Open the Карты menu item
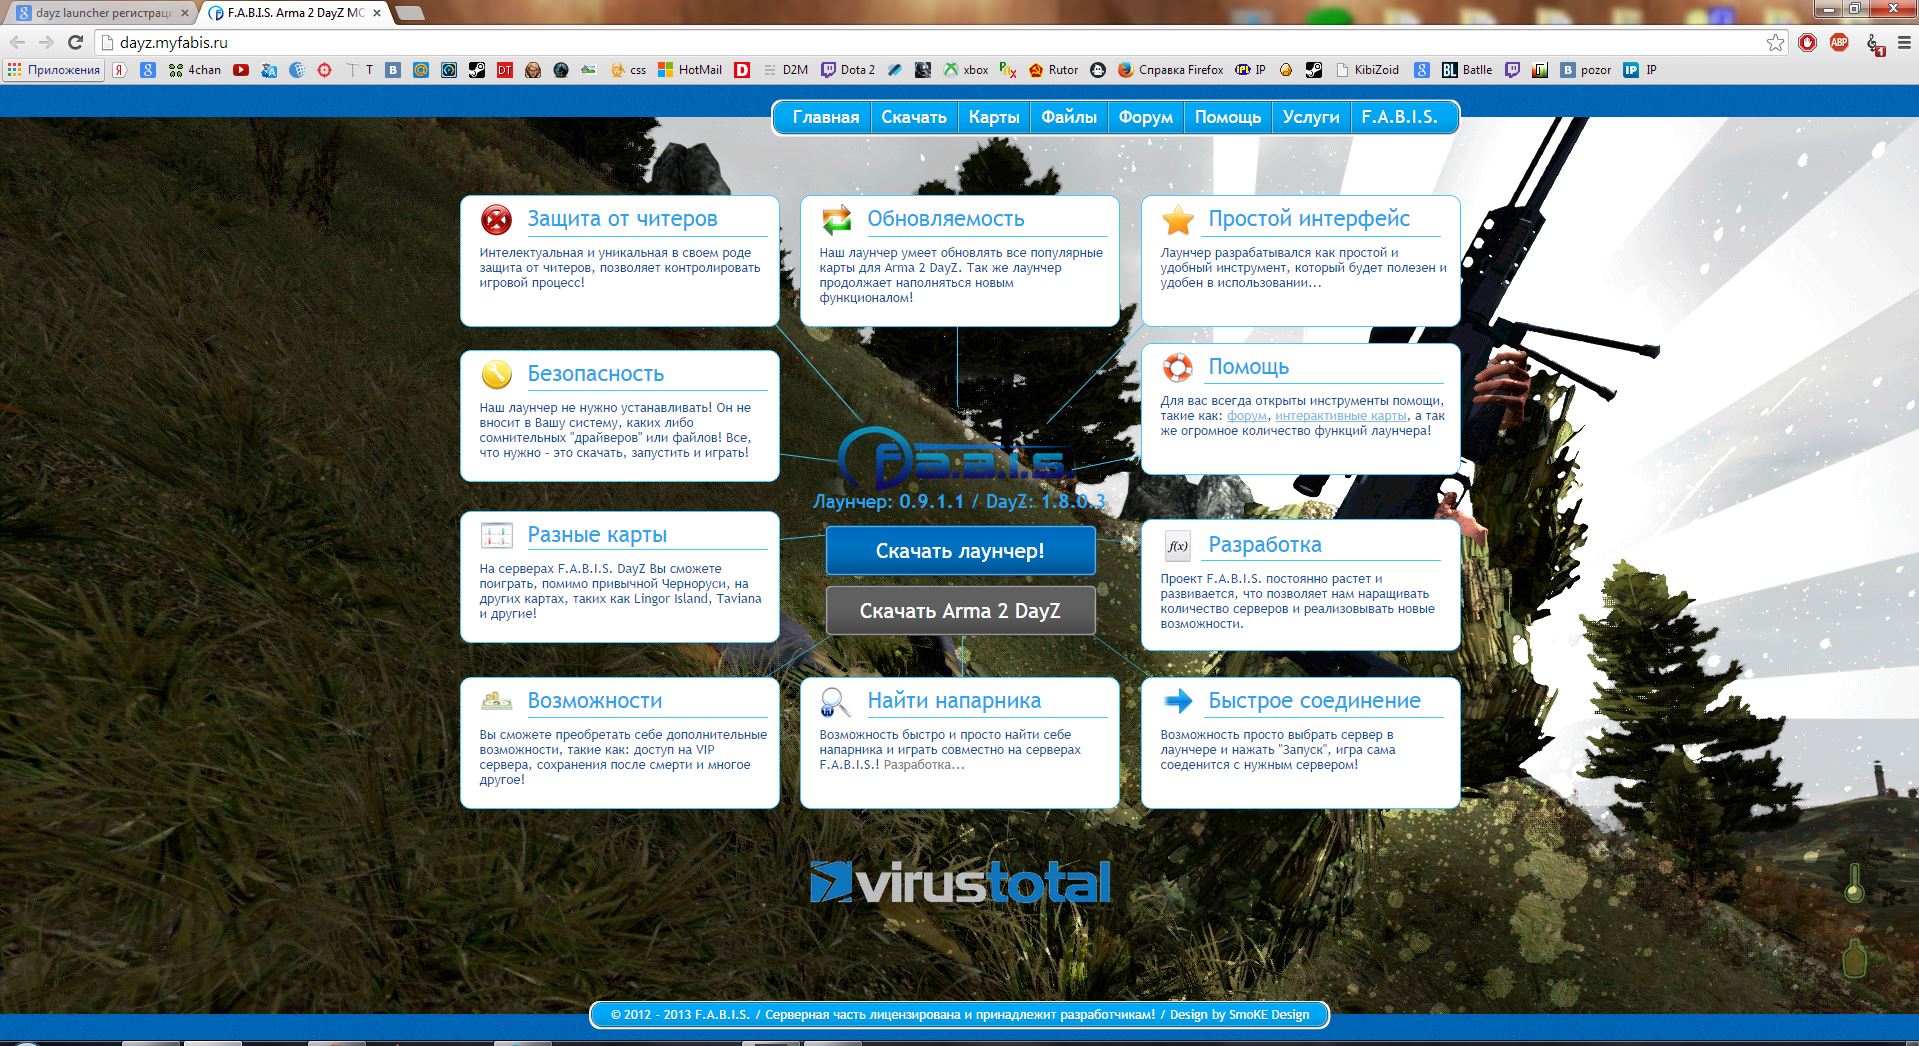This screenshot has height=1046, width=1919. [x=994, y=117]
